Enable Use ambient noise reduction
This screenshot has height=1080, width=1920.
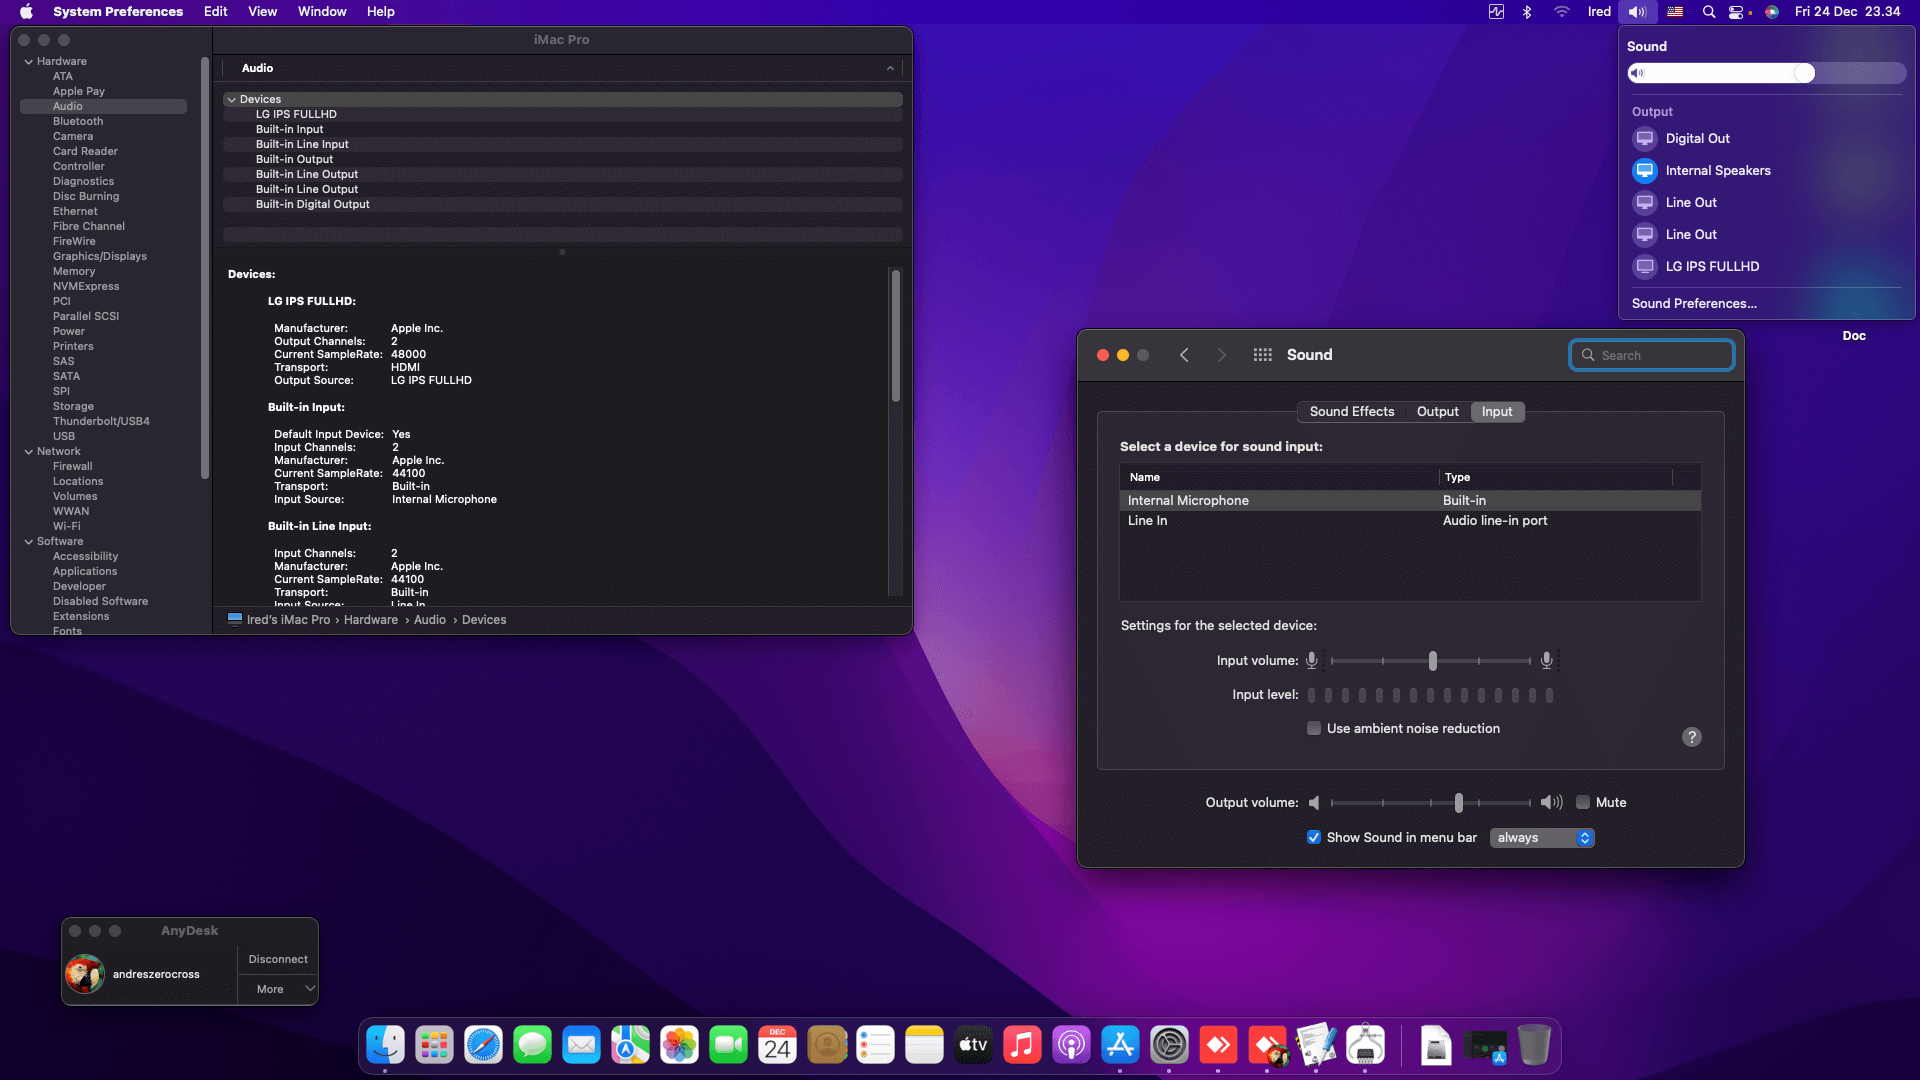tap(1314, 729)
